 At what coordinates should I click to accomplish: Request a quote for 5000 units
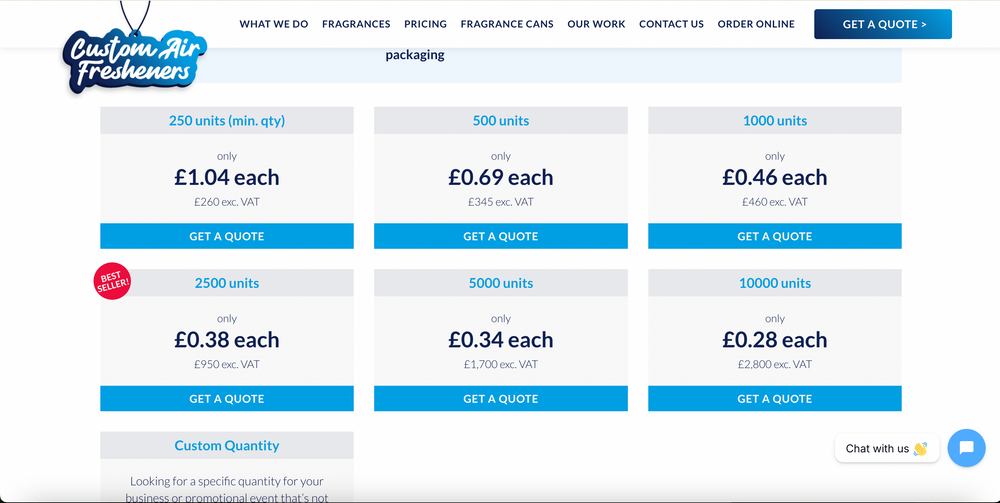501,399
